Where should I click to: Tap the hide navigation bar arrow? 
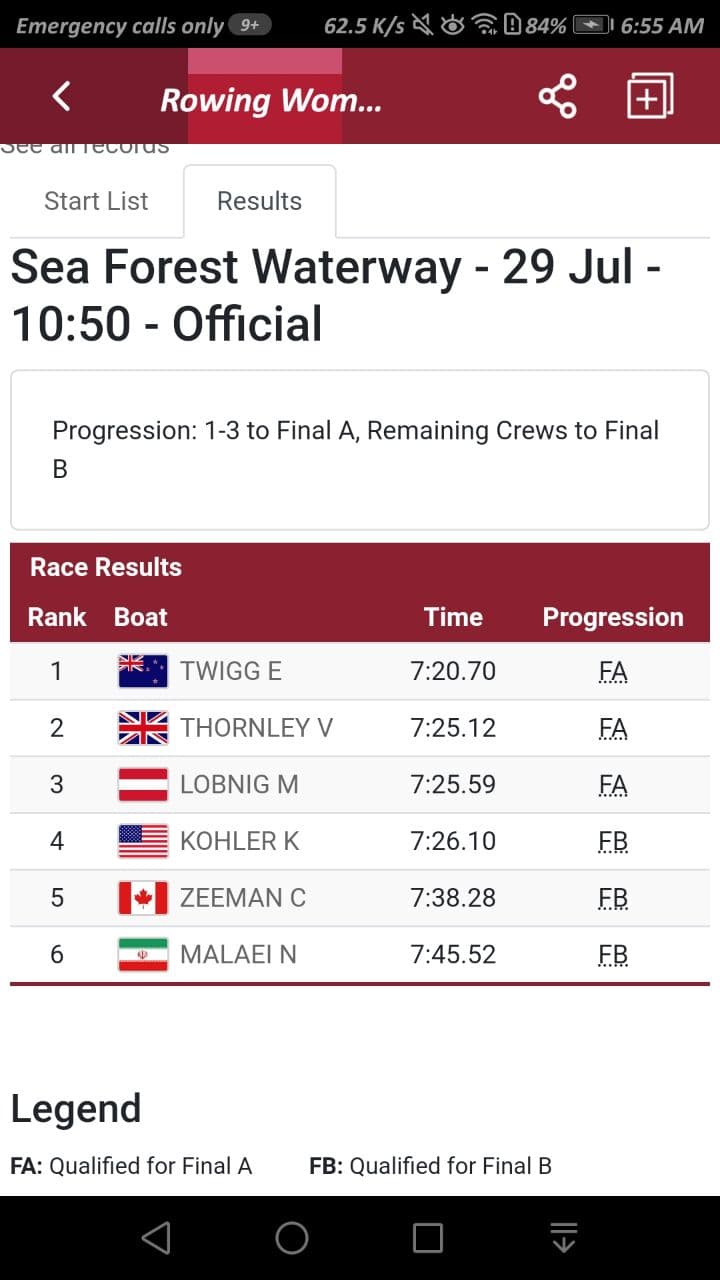pyautogui.click(x=564, y=1238)
